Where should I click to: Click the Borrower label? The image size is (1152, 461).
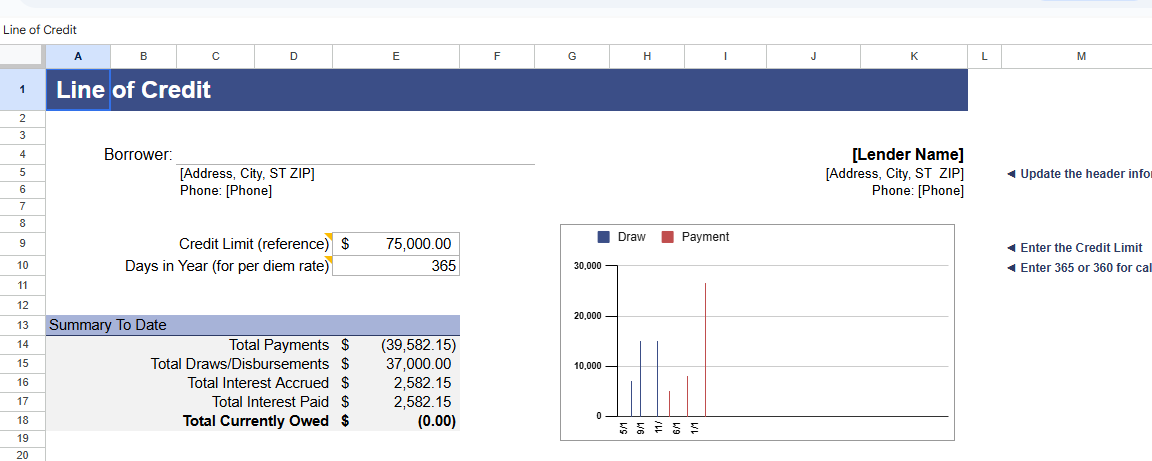[138, 155]
